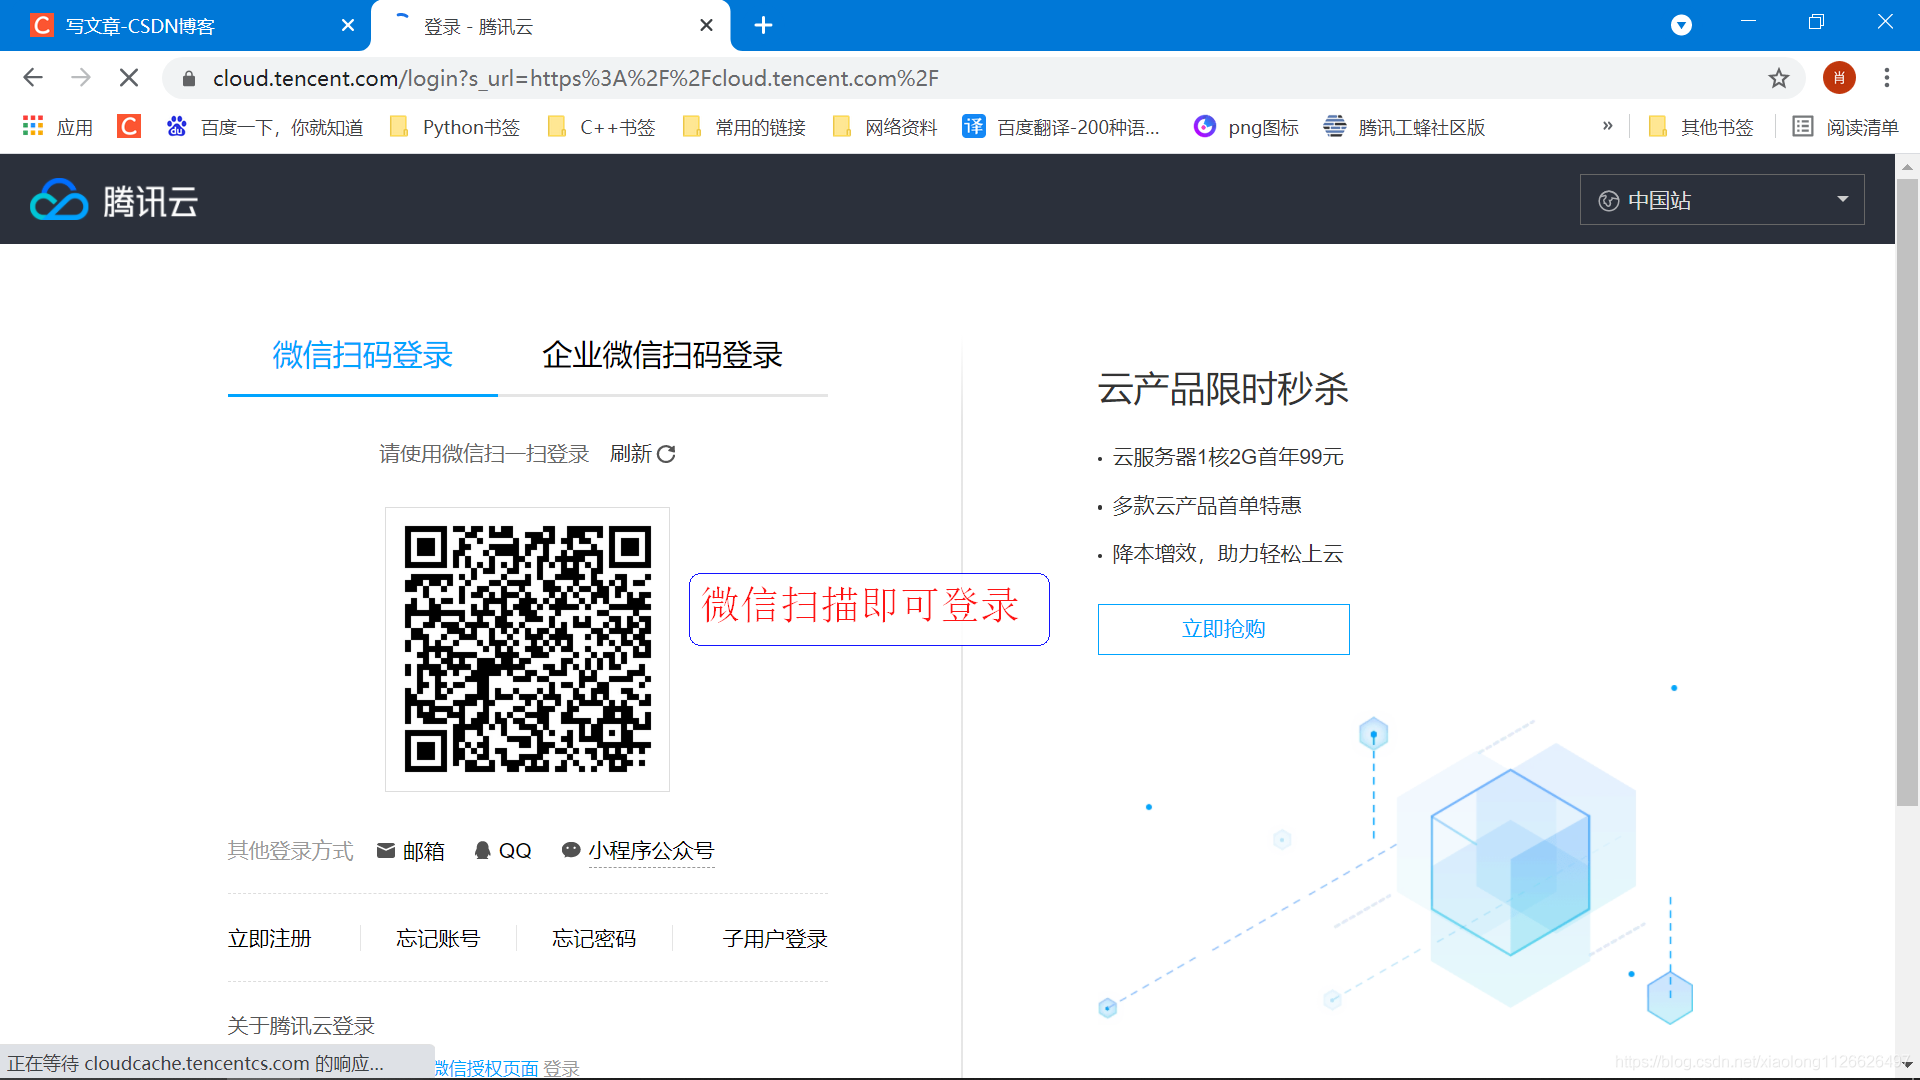Image resolution: width=1920 pixels, height=1080 pixels.
Task: Click the 子用户登录 link
Action: pyautogui.click(x=775, y=939)
